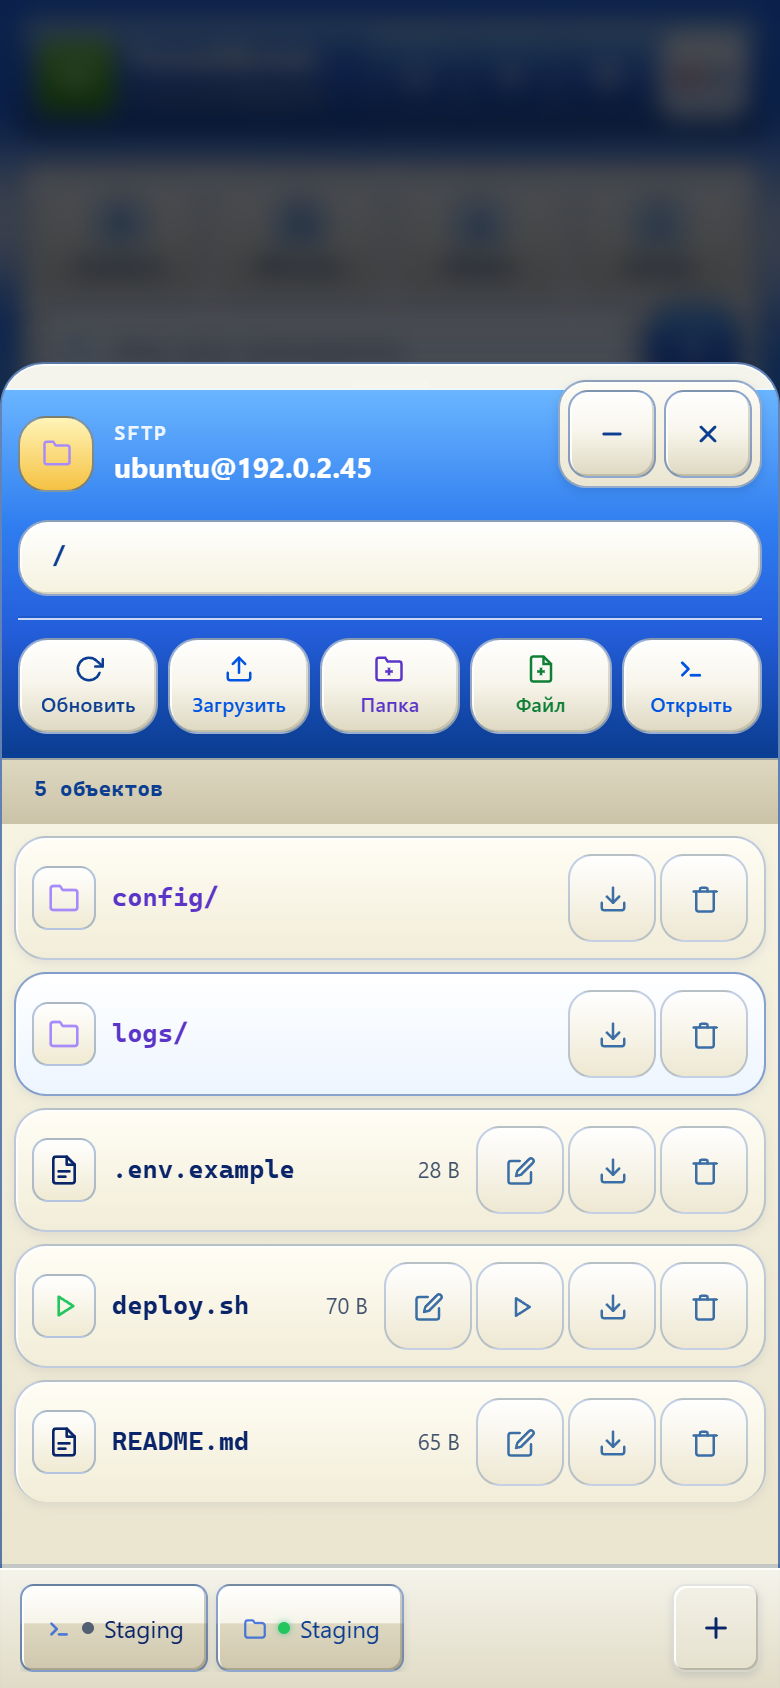The image size is (780, 1688).
Task: Switch to the Staging terminal tab
Action: coord(114,1628)
